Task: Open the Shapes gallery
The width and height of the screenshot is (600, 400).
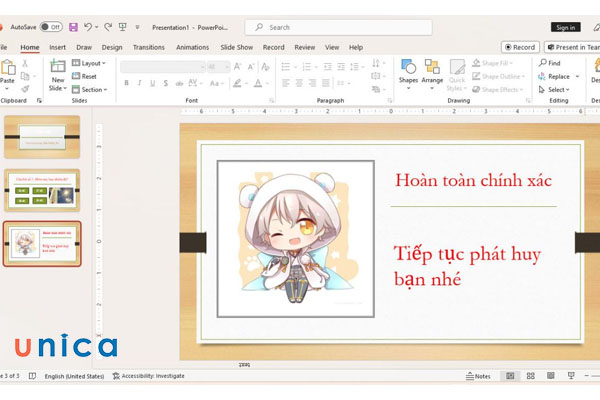Action: coord(408,74)
